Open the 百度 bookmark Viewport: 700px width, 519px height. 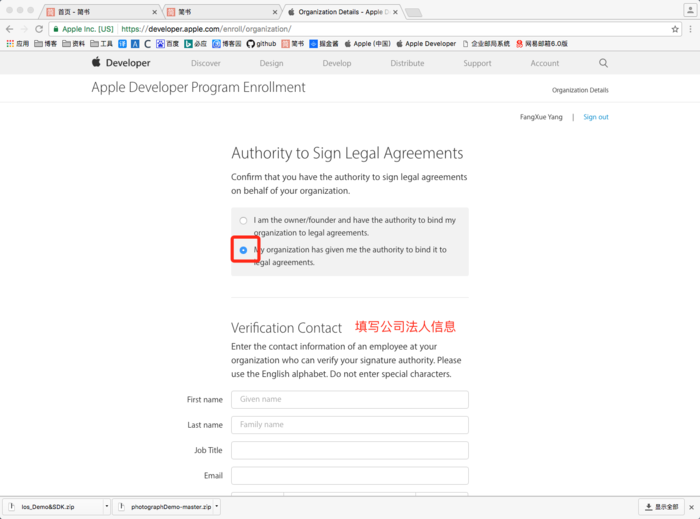pyautogui.click(x=167, y=44)
